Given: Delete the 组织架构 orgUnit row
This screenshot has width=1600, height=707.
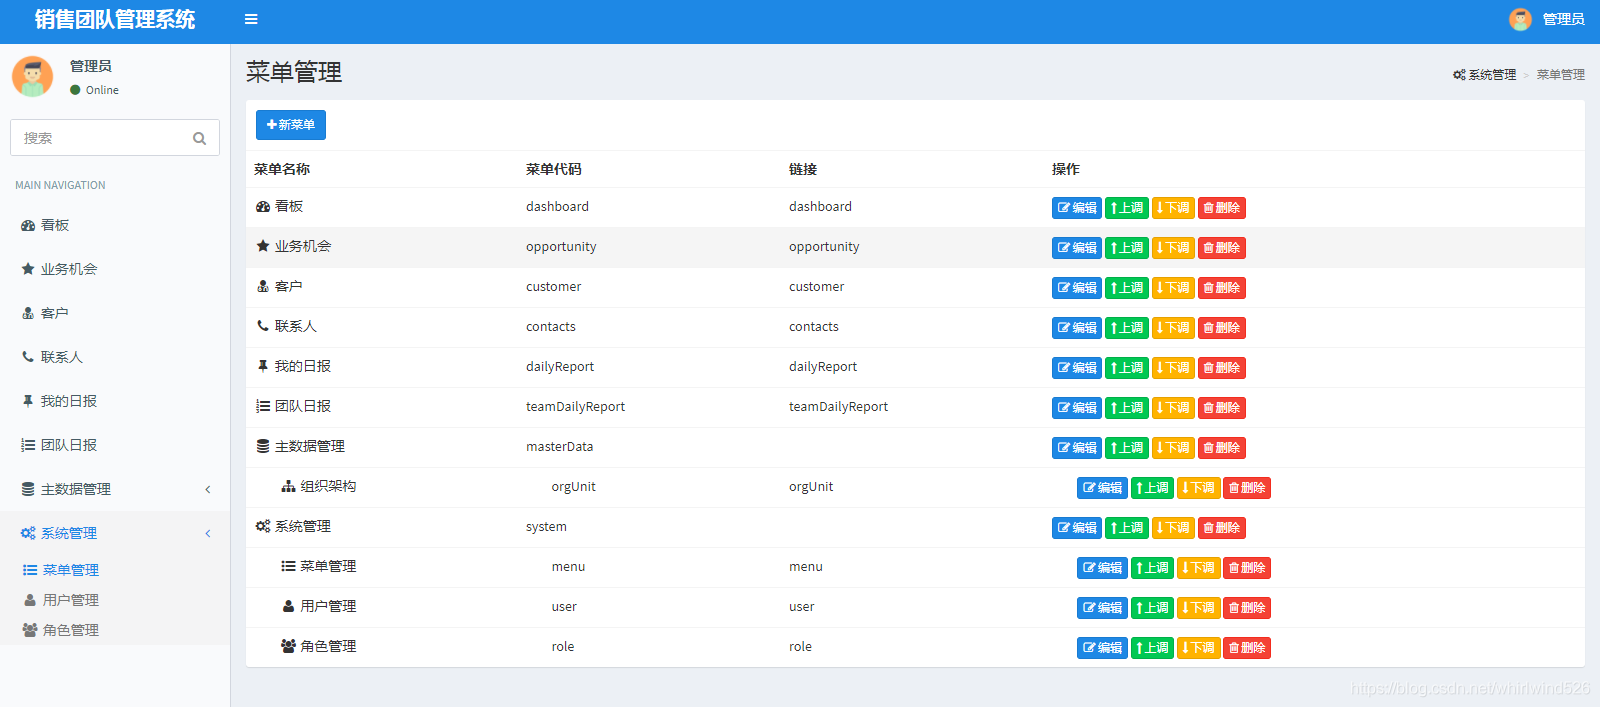Looking at the screenshot, I should [x=1247, y=488].
